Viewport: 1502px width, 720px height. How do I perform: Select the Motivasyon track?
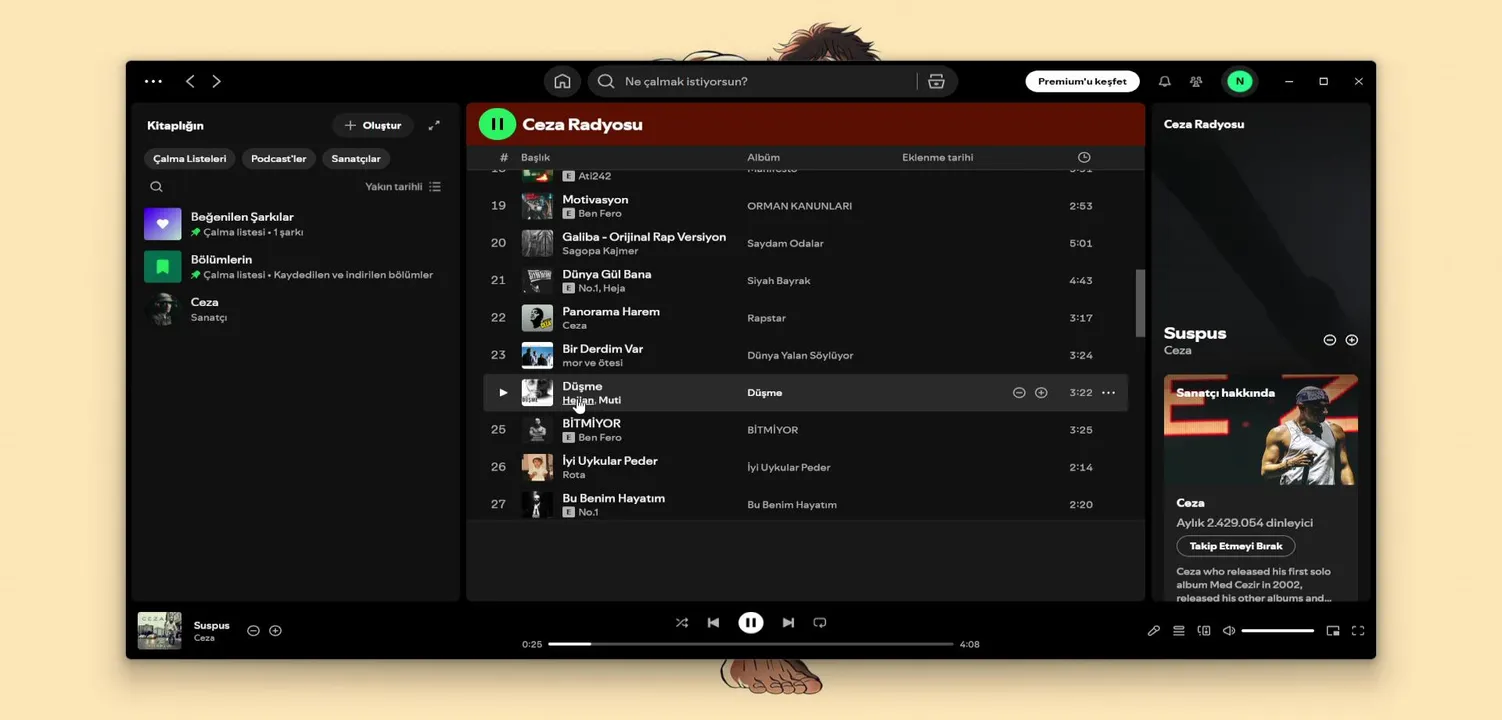tap(805, 206)
